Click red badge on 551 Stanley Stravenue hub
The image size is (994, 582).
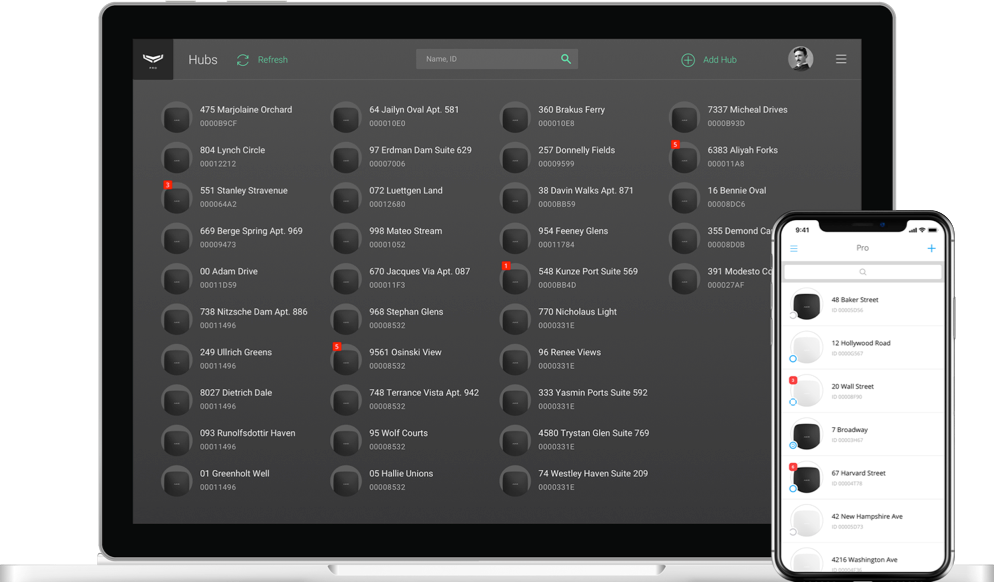click(x=167, y=185)
